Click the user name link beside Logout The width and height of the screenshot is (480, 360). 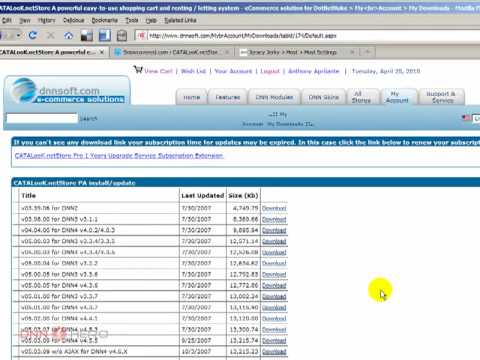coord(314,71)
